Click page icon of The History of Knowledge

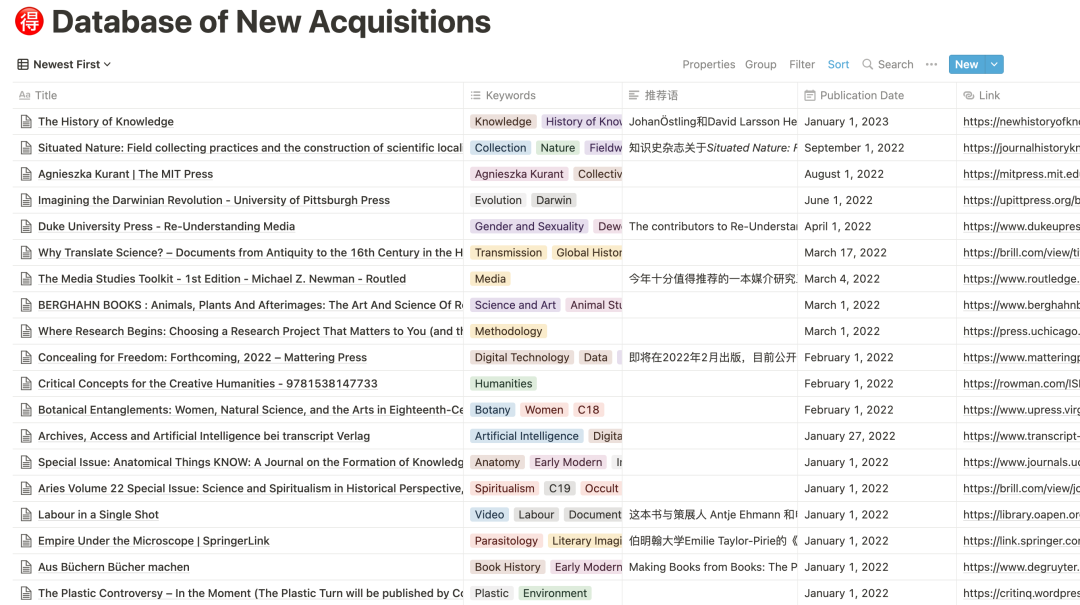coord(26,122)
